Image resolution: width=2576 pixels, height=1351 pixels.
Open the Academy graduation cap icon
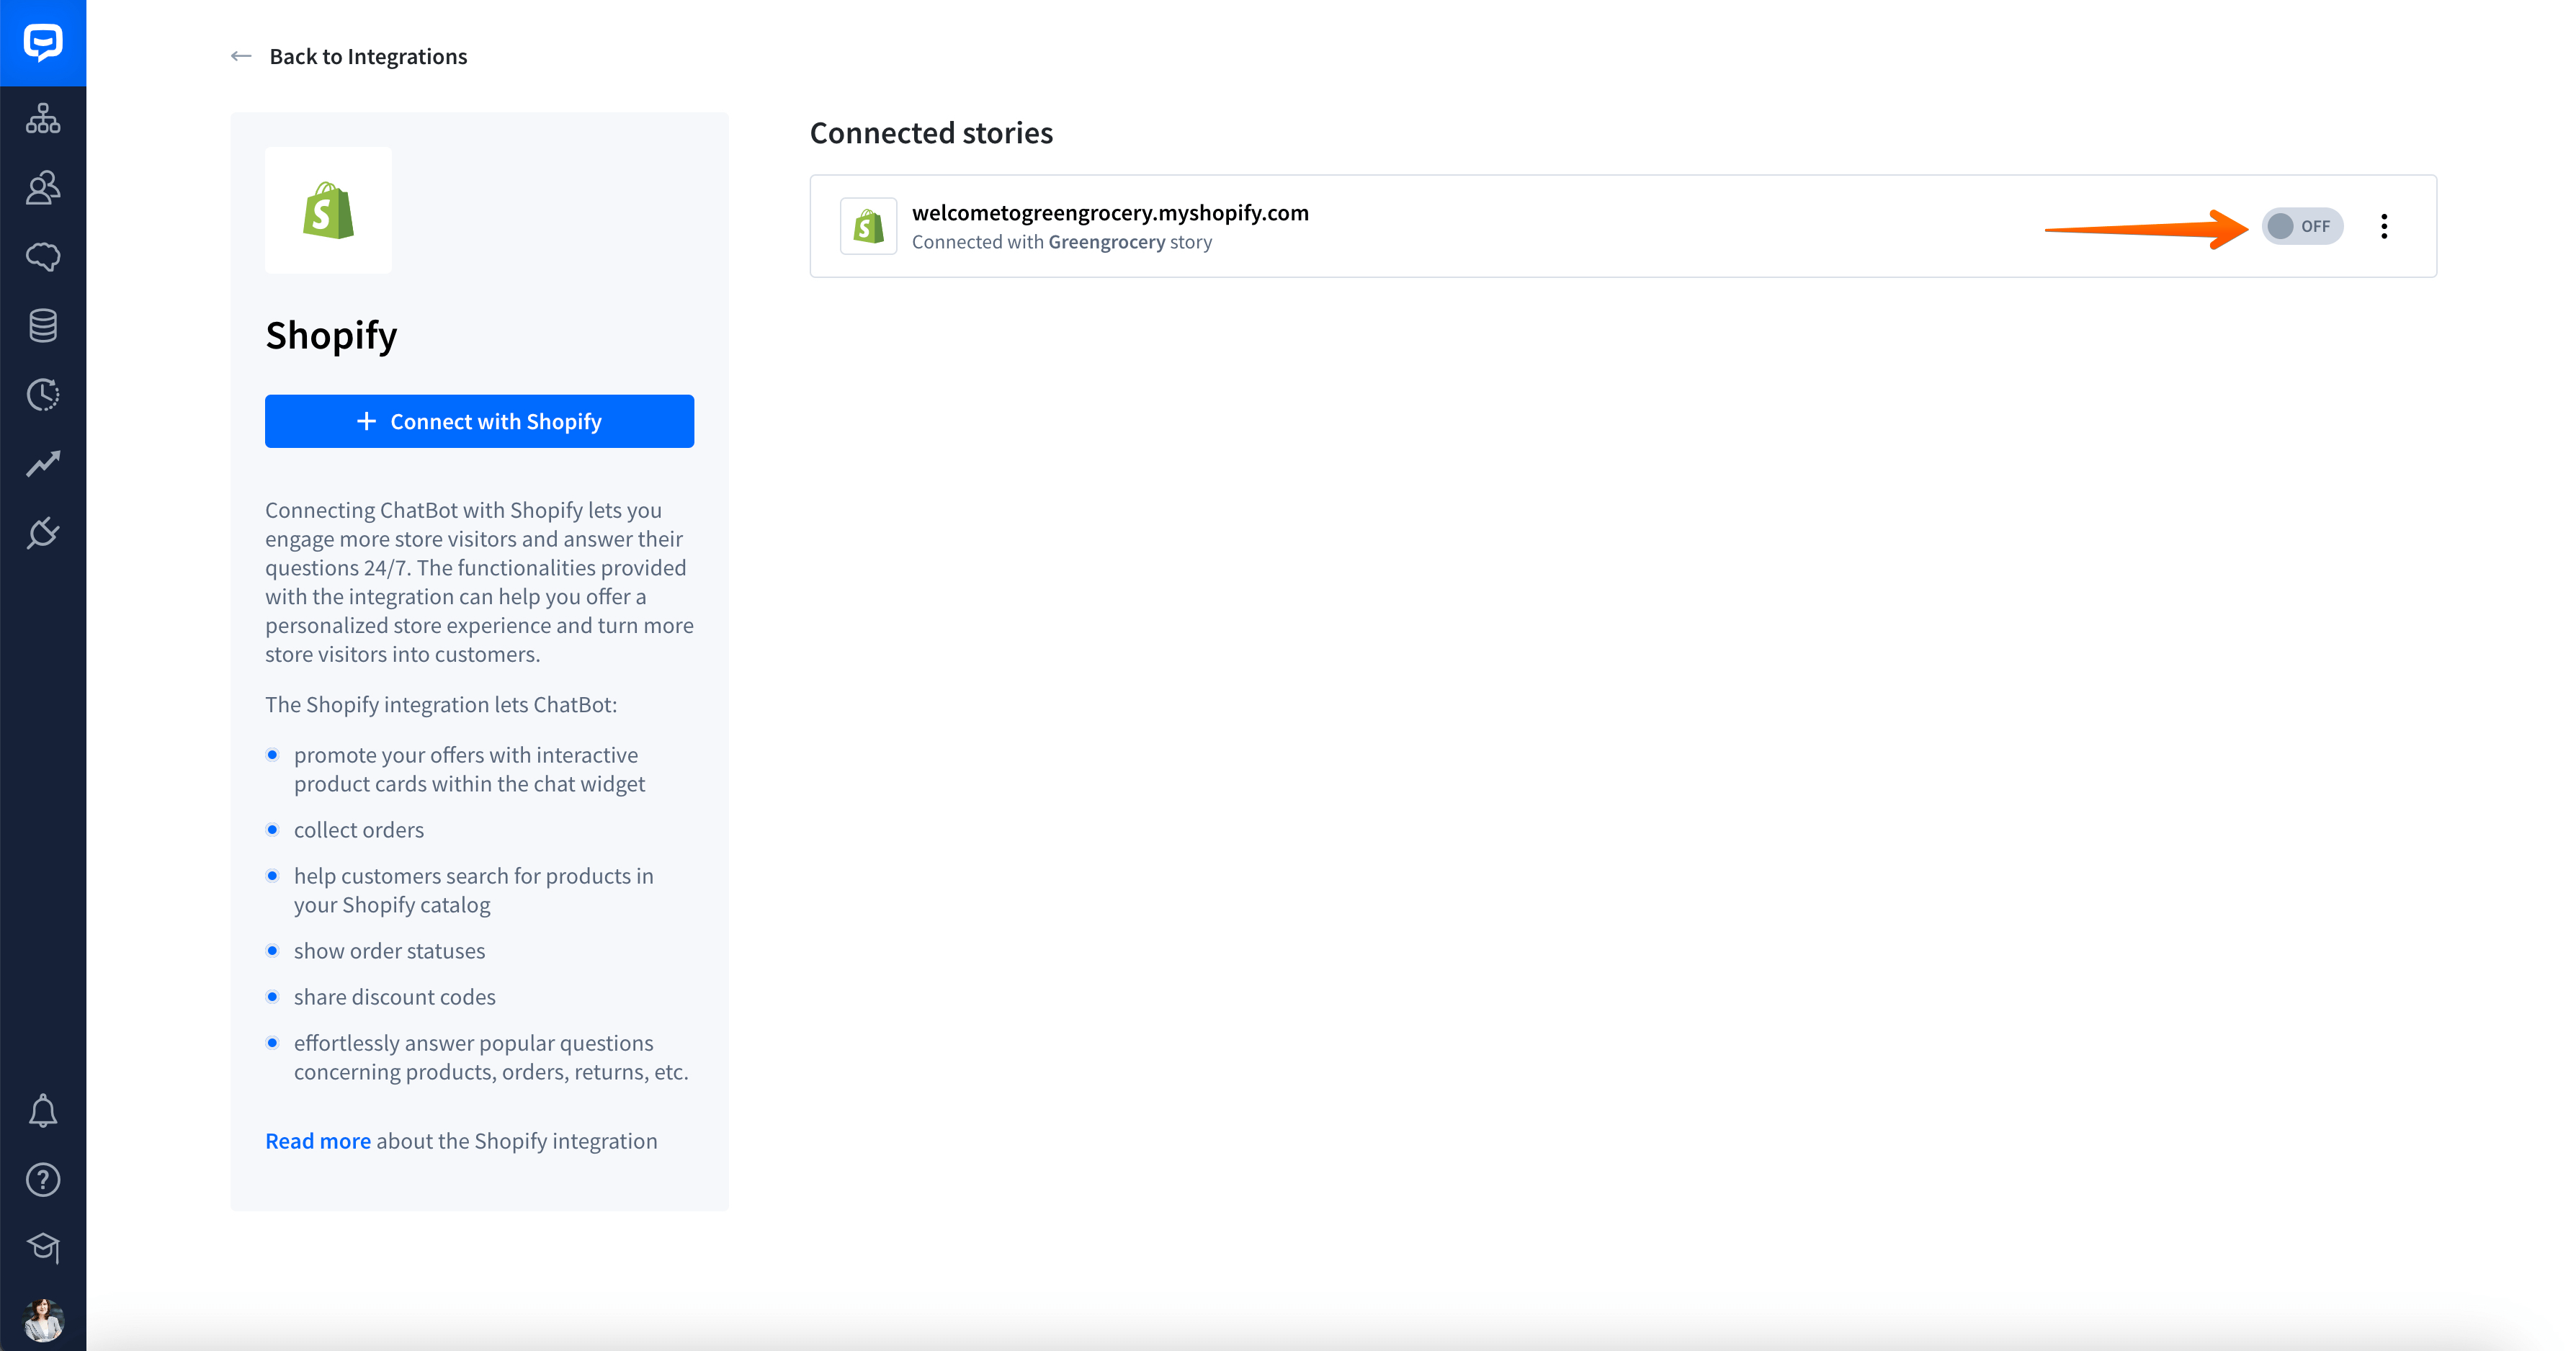[x=43, y=1248]
